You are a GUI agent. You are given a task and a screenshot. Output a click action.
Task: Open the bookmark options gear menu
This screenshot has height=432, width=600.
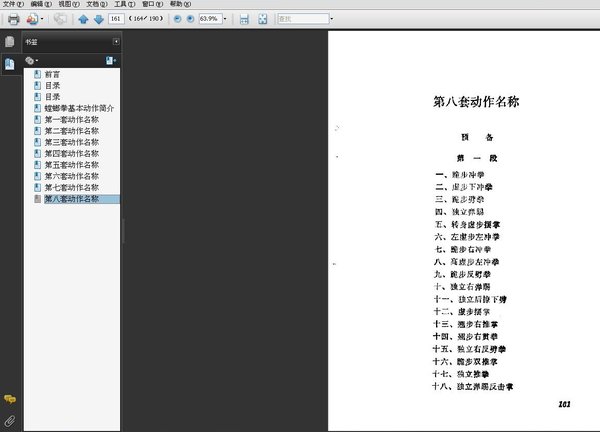pyautogui.click(x=31, y=60)
